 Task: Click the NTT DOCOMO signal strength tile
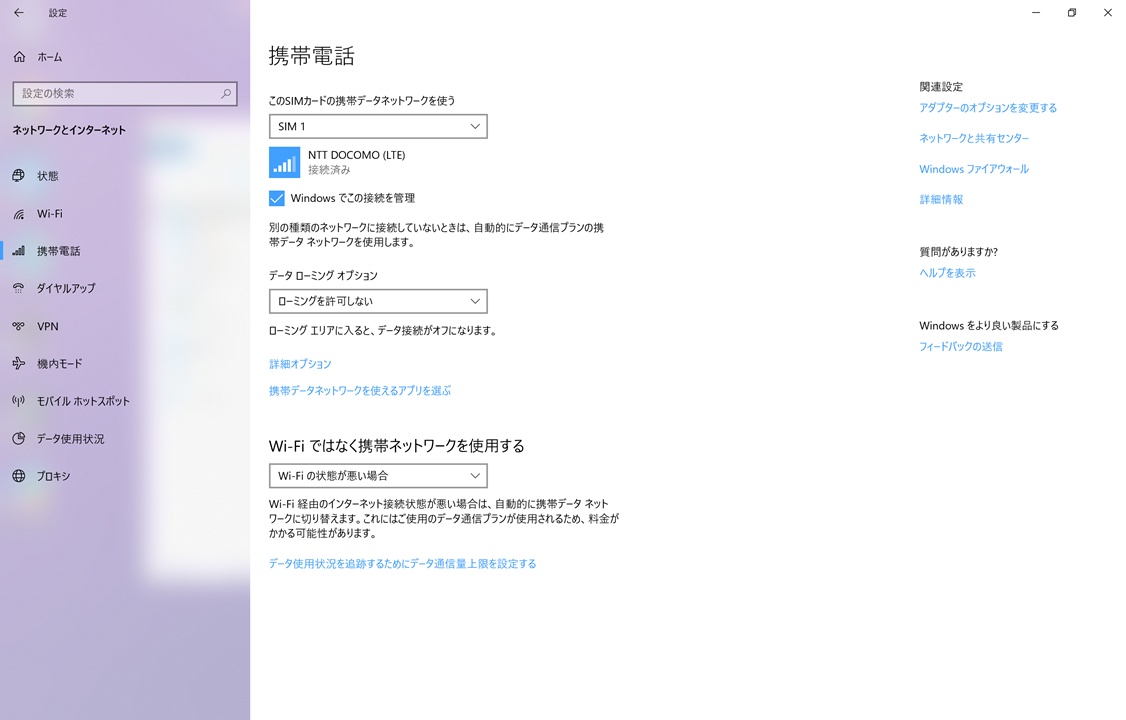pos(284,162)
